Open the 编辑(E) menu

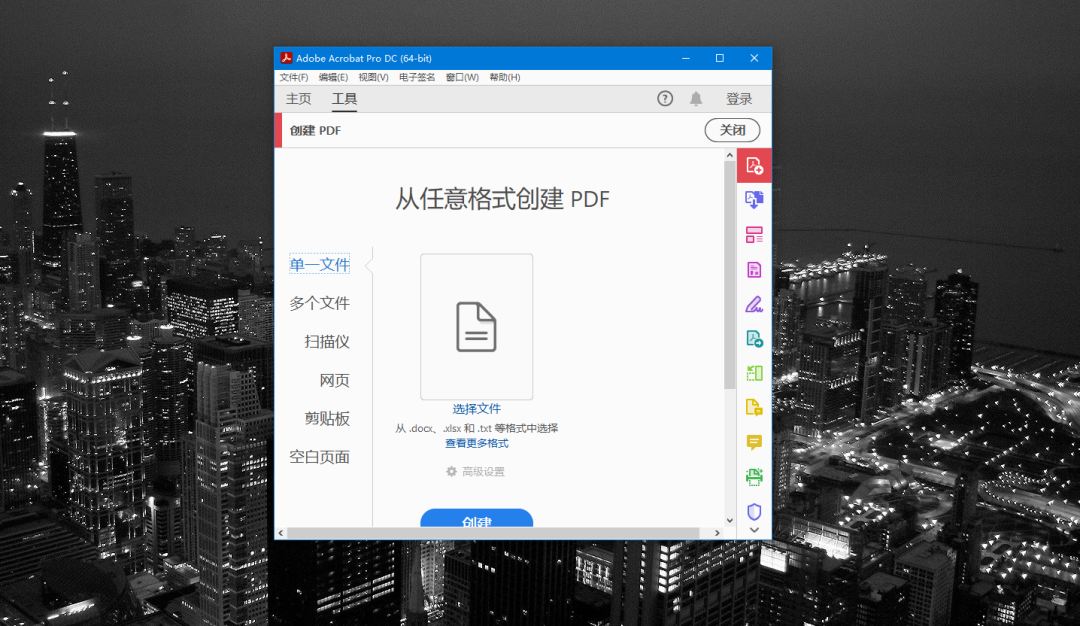(333, 77)
